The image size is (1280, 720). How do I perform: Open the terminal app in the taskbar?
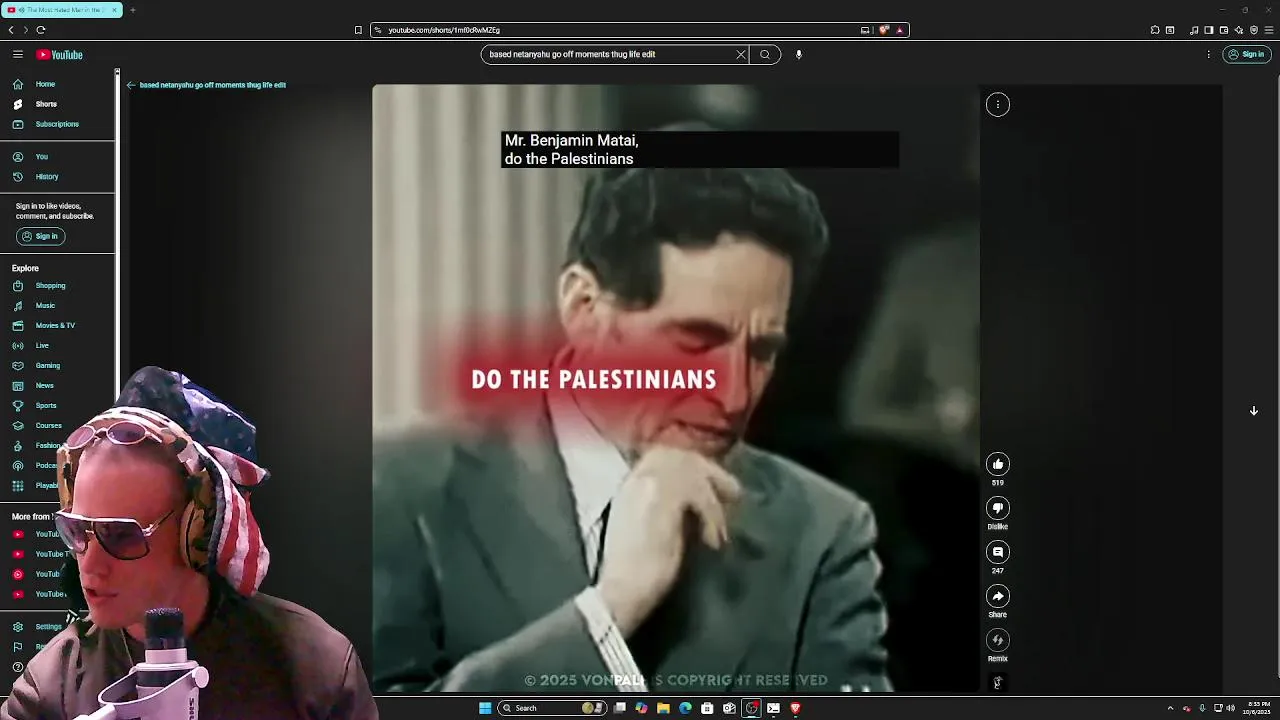773,708
